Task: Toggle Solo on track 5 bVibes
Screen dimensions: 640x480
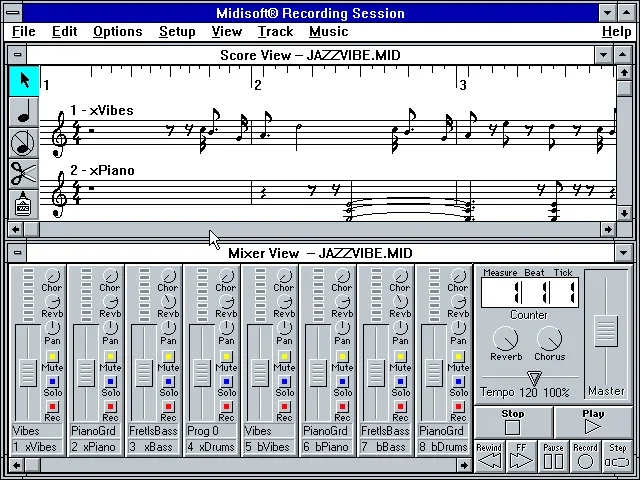Action: [284, 382]
